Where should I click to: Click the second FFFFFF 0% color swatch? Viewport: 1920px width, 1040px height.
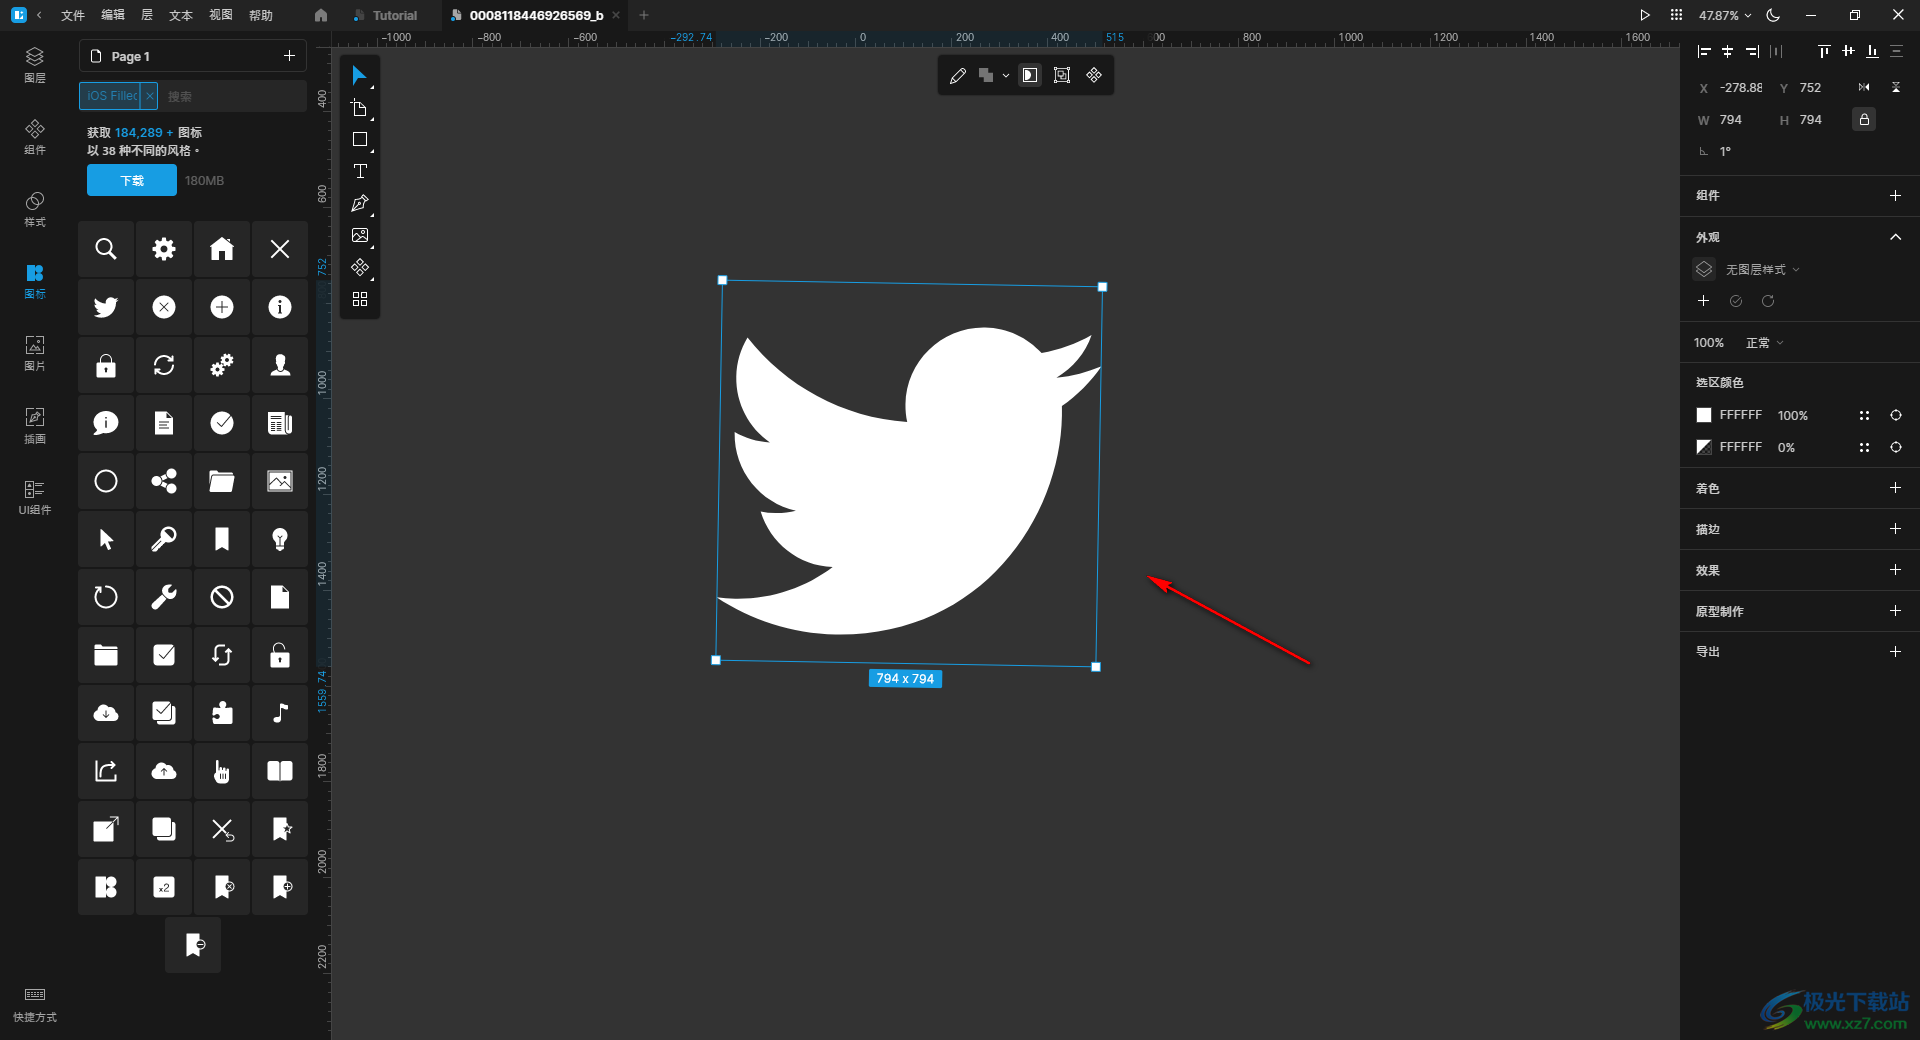[1704, 447]
